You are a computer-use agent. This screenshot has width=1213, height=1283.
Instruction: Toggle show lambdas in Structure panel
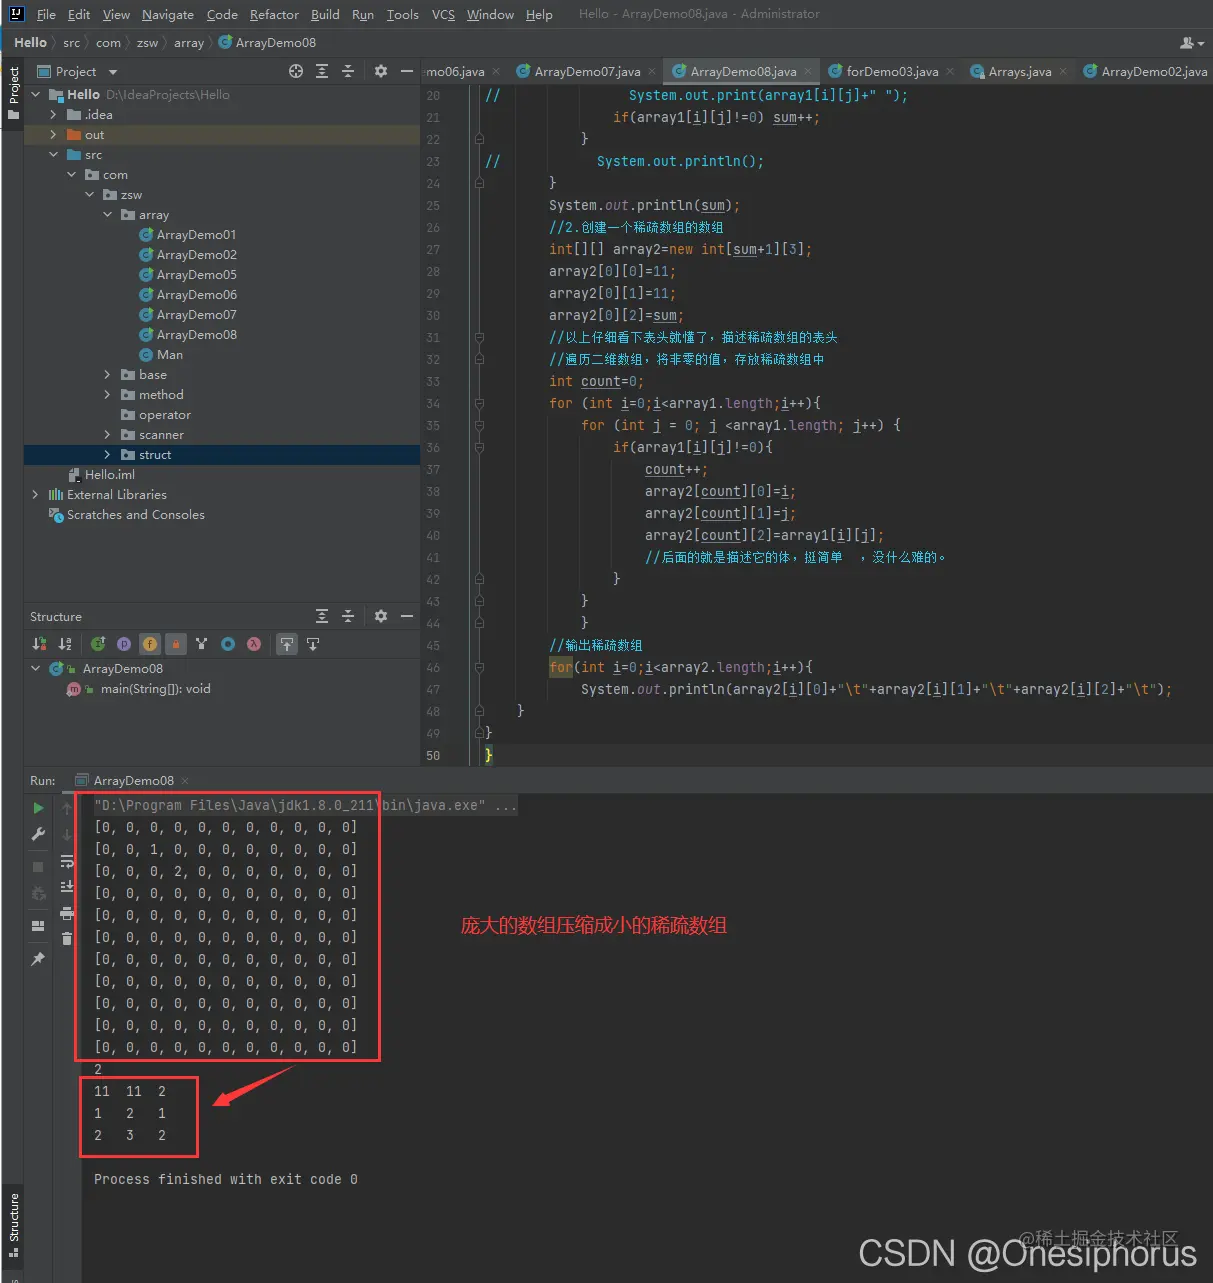[x=254, y=644]
